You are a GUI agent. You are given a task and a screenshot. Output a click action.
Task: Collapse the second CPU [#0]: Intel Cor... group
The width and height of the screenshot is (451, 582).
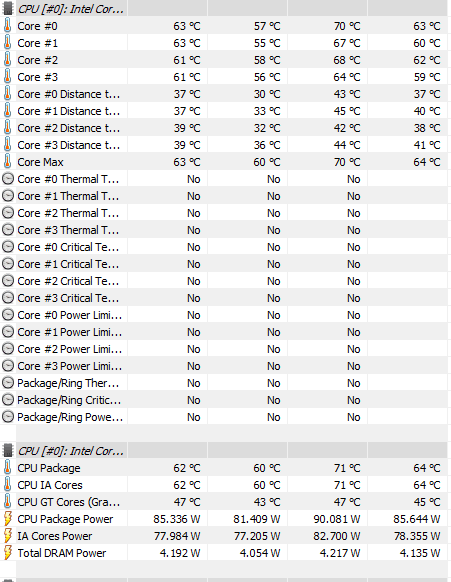pyautogui.click(x=71, y=451)
